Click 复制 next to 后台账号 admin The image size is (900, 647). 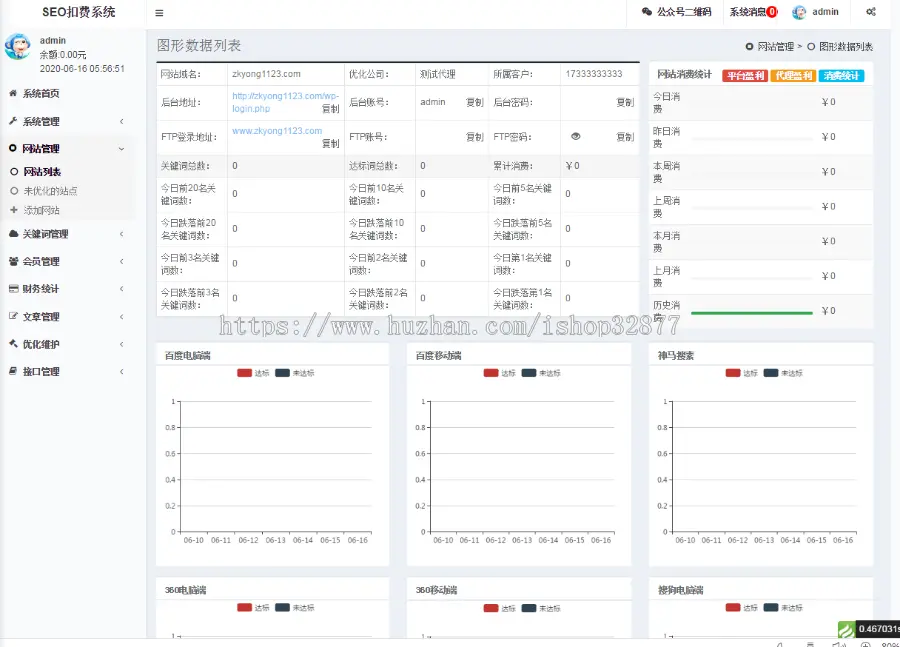[x=474, y=102]
